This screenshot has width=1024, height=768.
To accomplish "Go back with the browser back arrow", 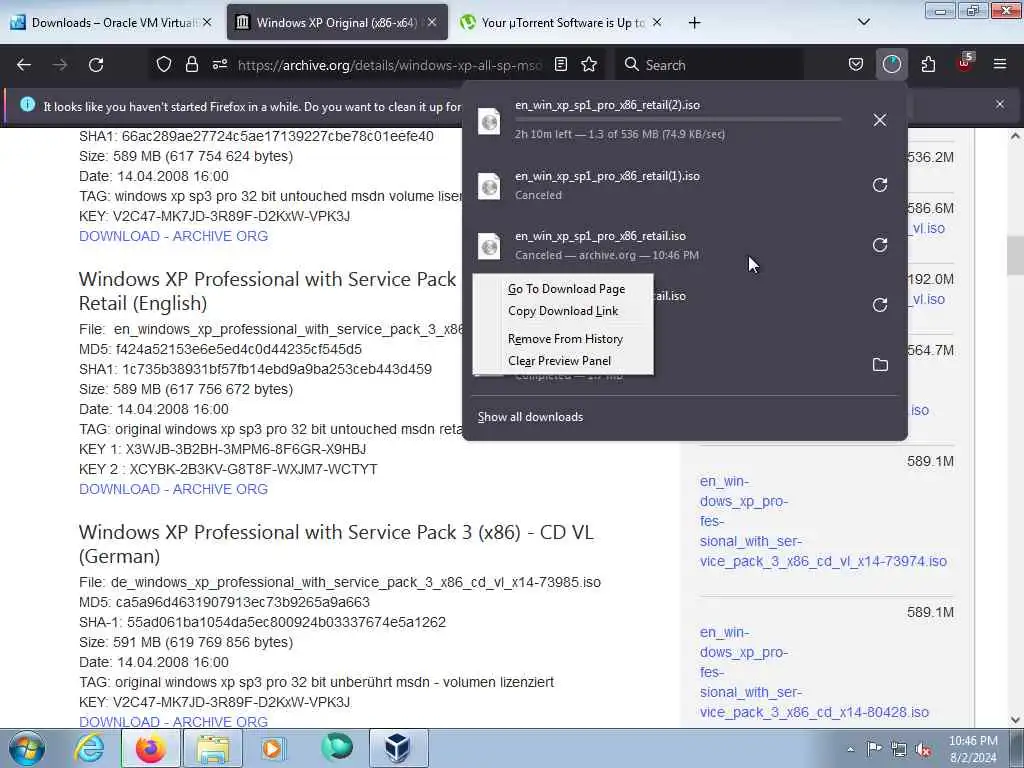I will 24,65.
